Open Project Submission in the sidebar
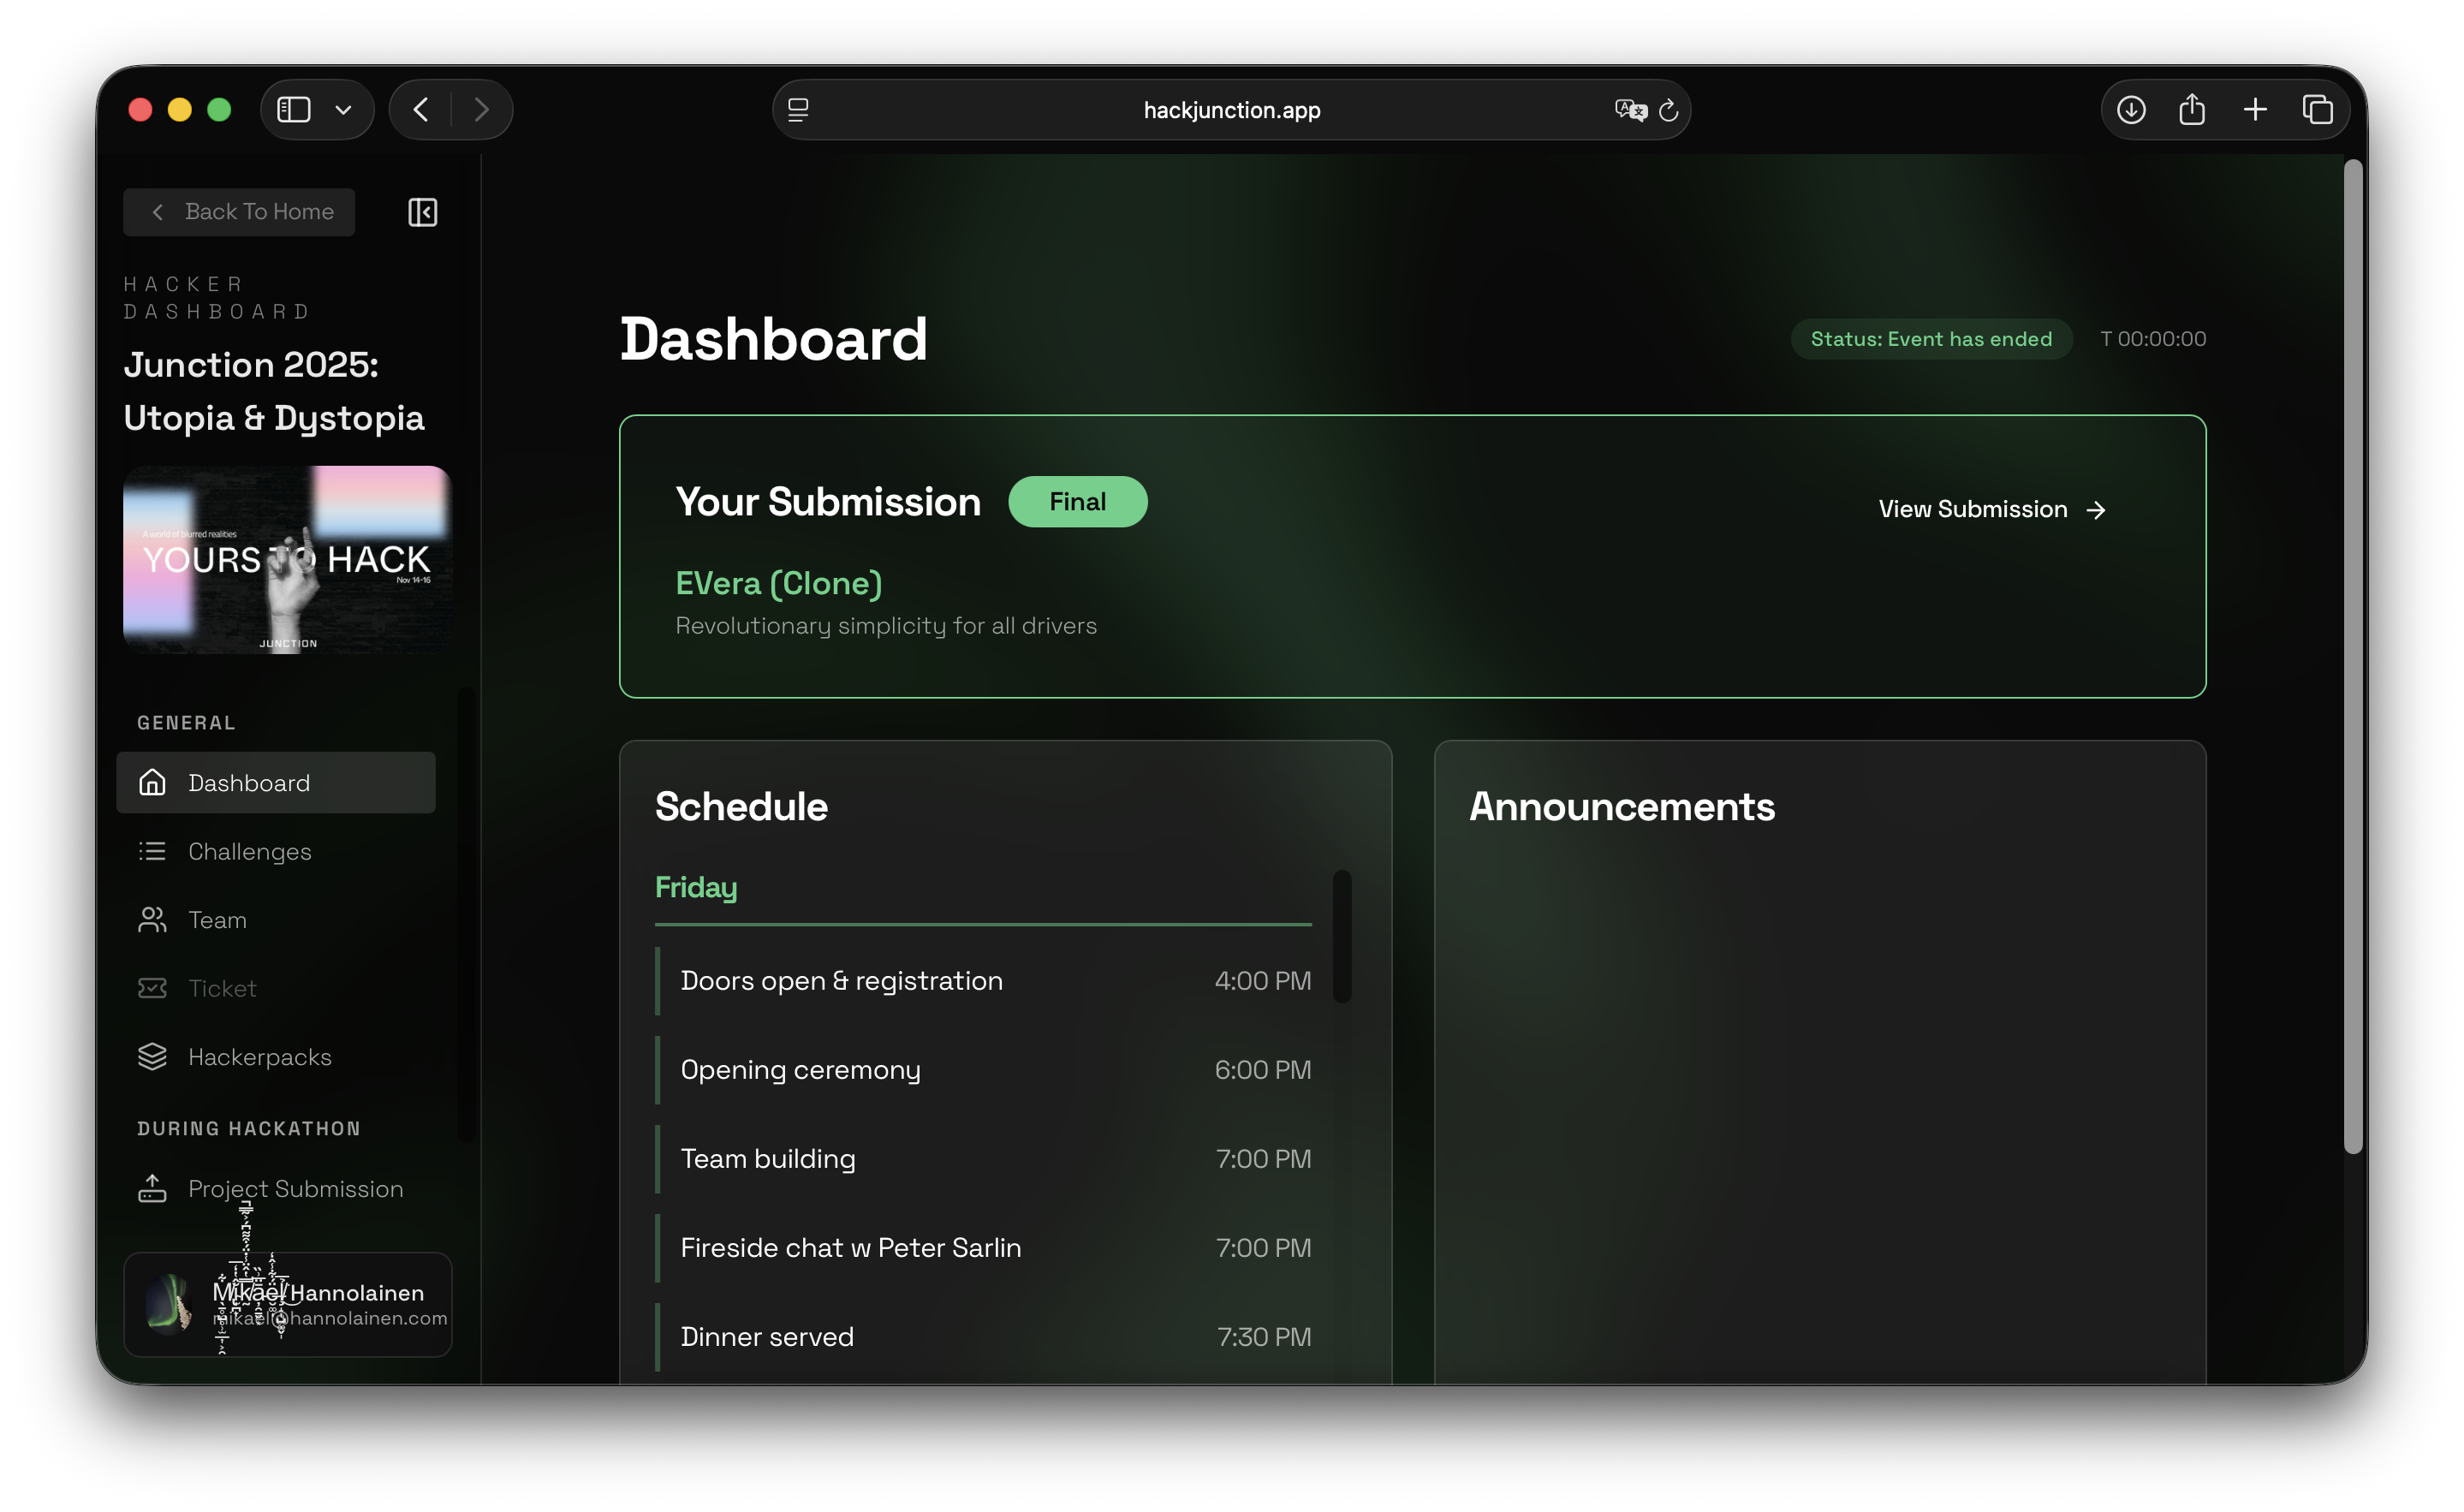Image resolution: width=2464 pixels, height=1512 pixels. (x=295, y=1189)
